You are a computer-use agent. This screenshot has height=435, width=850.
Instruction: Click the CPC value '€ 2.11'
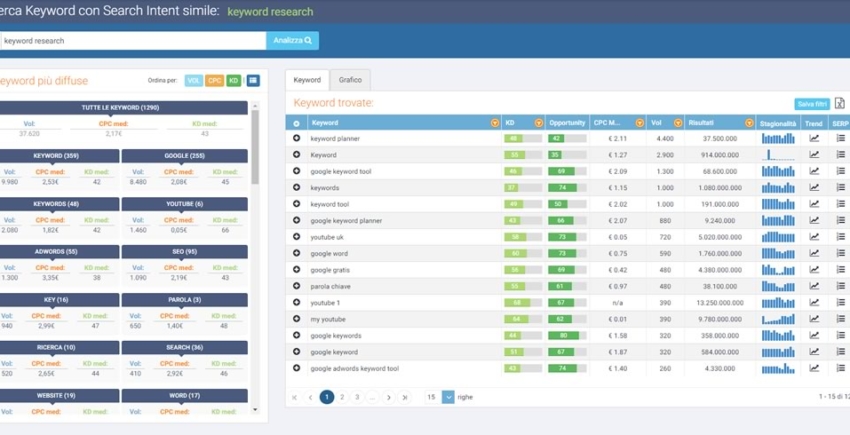[617, 138]
